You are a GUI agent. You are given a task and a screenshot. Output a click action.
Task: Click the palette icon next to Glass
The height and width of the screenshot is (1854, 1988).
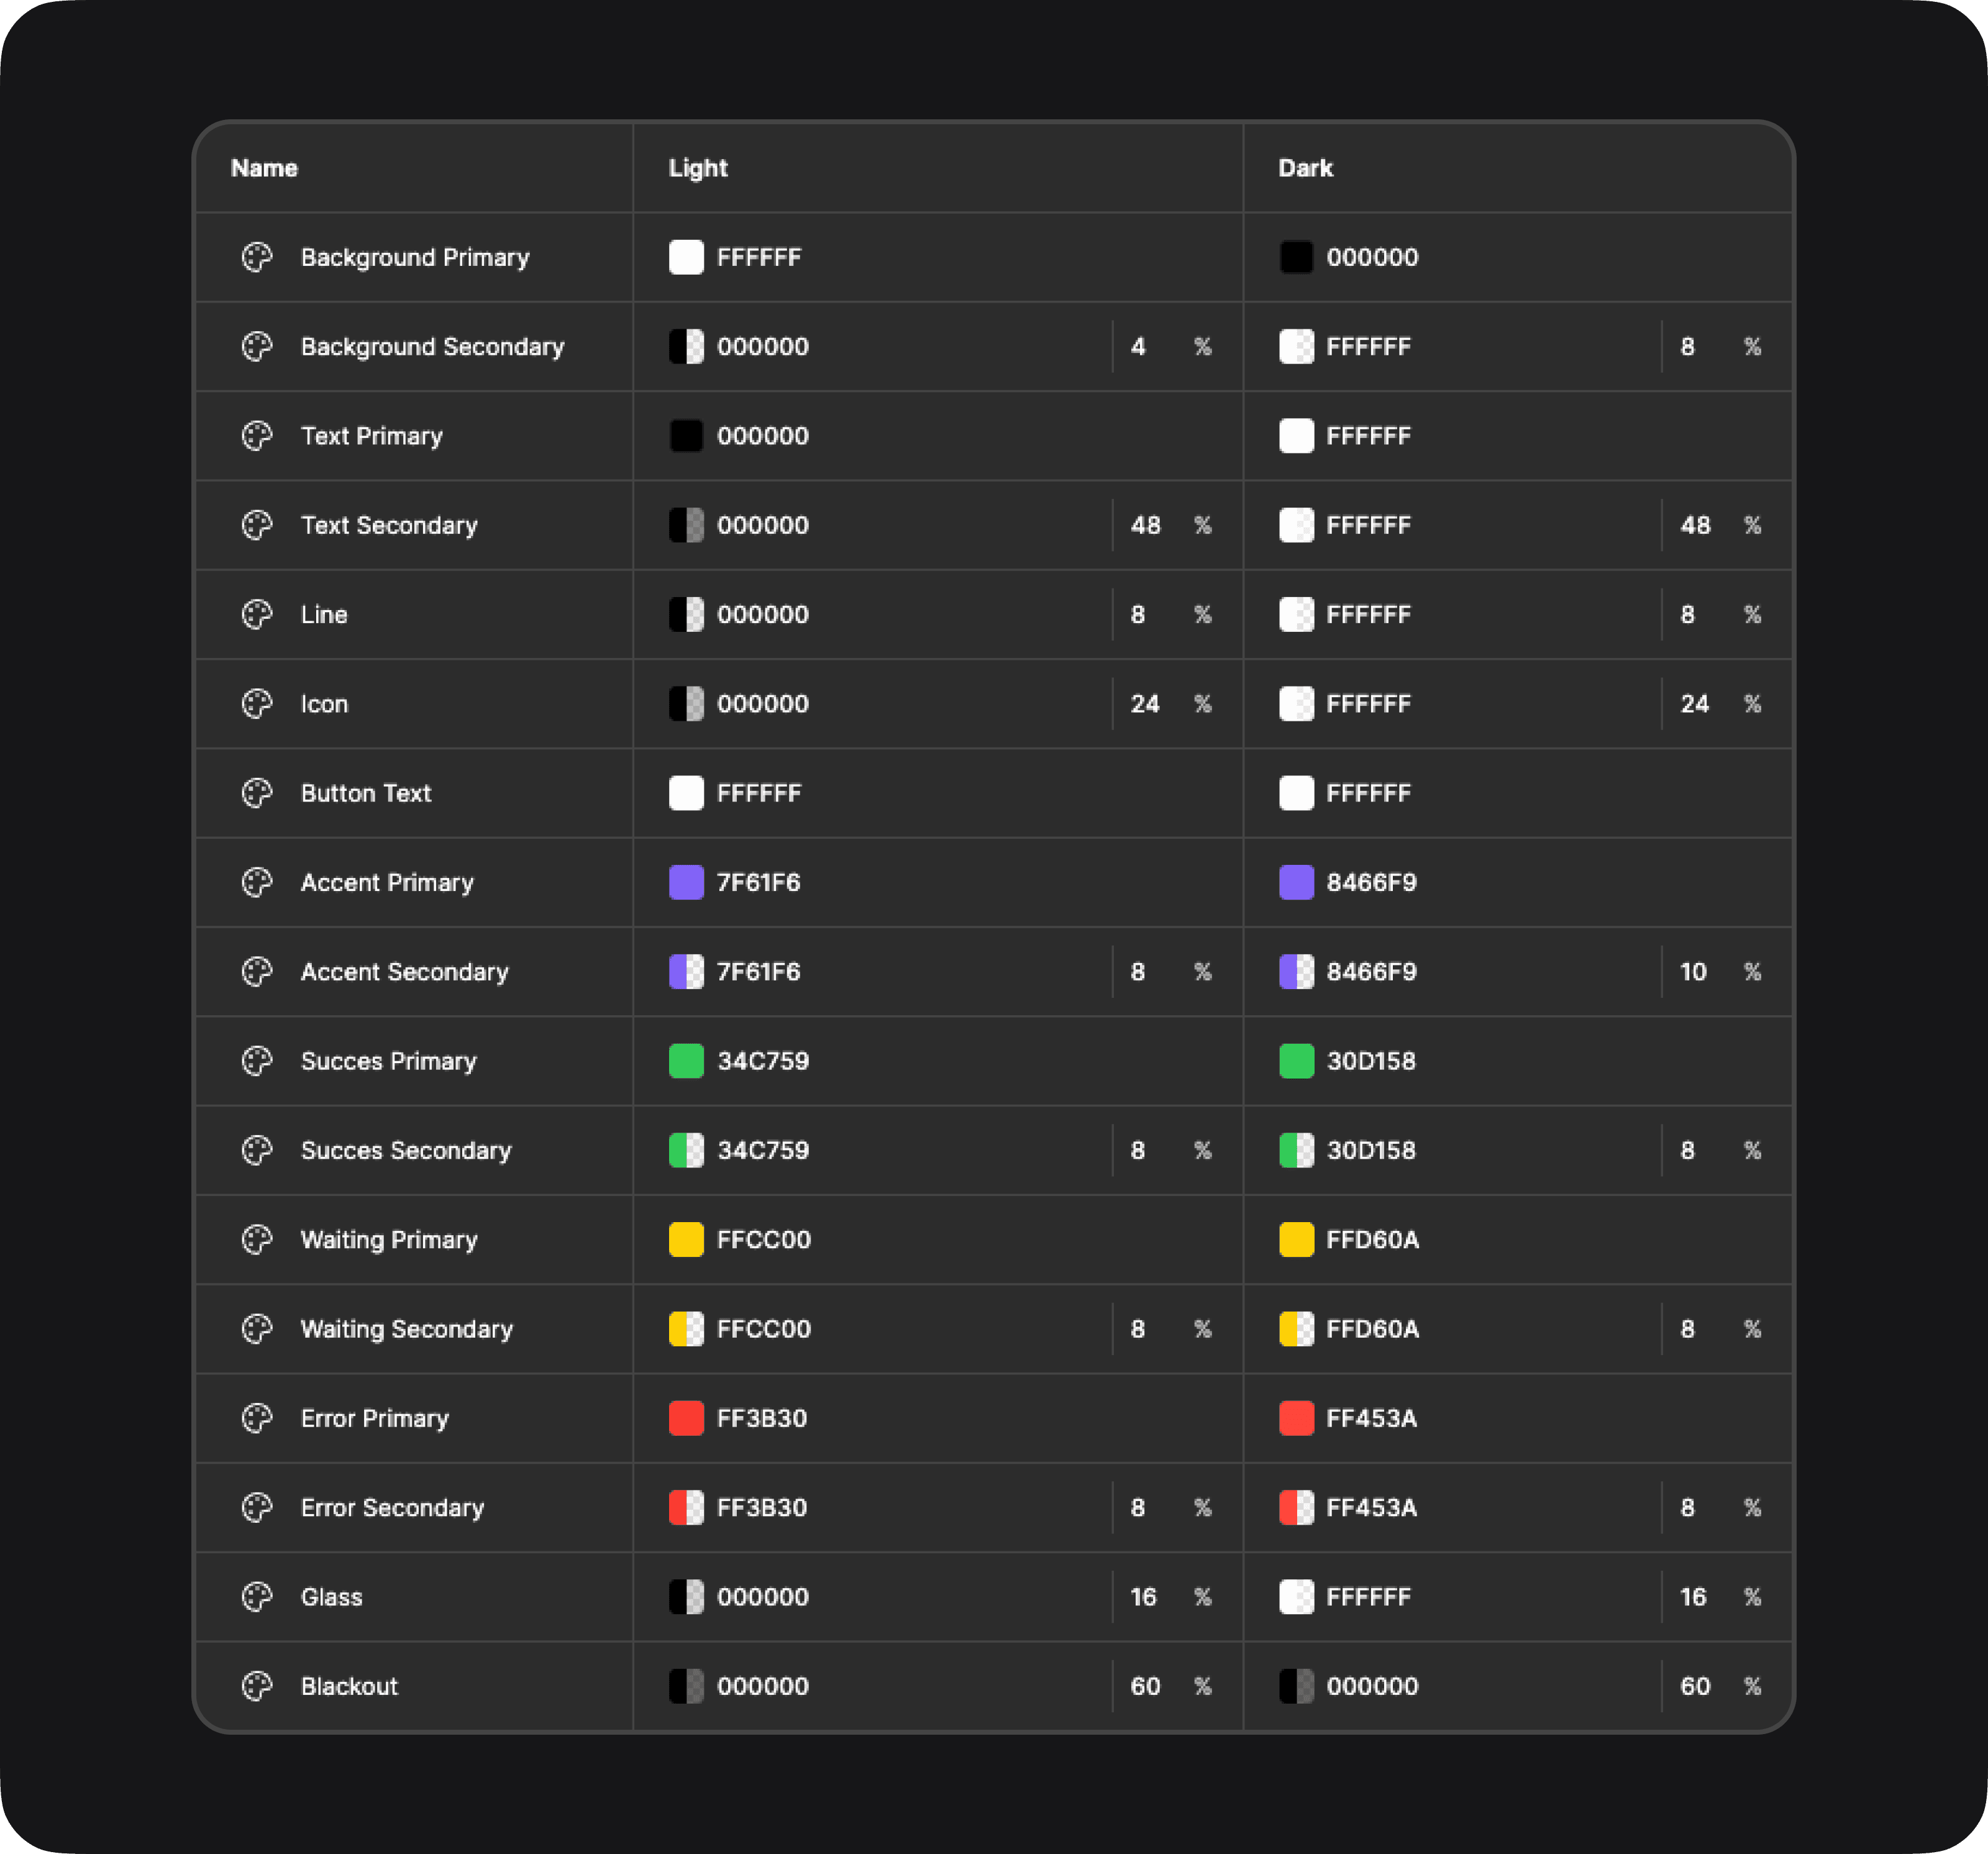pos(257,1596)
